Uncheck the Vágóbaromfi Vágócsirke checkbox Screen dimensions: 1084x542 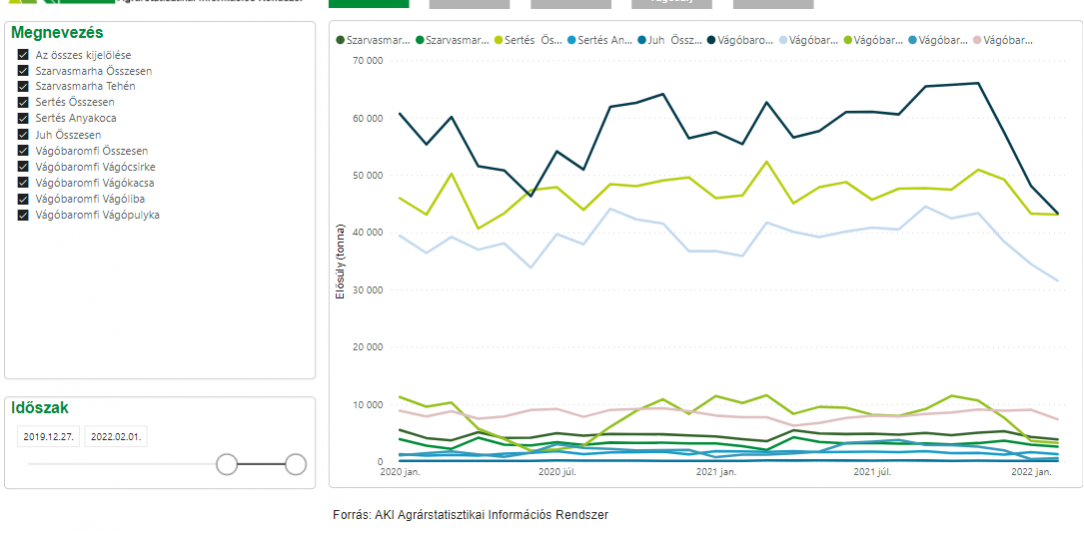pyautogui.click(x=23, y=167)
